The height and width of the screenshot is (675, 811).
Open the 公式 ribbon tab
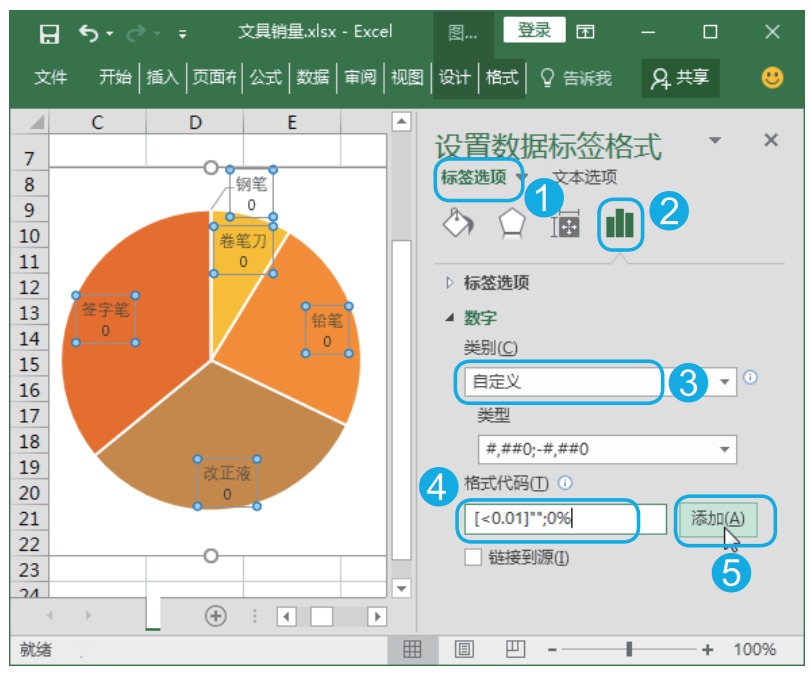coord(266,78)
